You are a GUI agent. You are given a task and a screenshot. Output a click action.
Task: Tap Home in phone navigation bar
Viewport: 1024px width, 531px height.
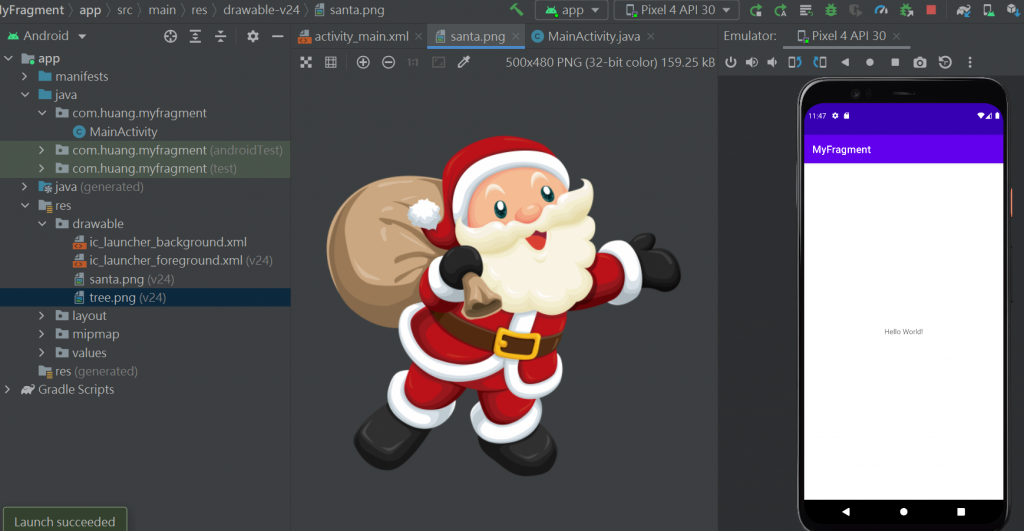tap(904, 511)
